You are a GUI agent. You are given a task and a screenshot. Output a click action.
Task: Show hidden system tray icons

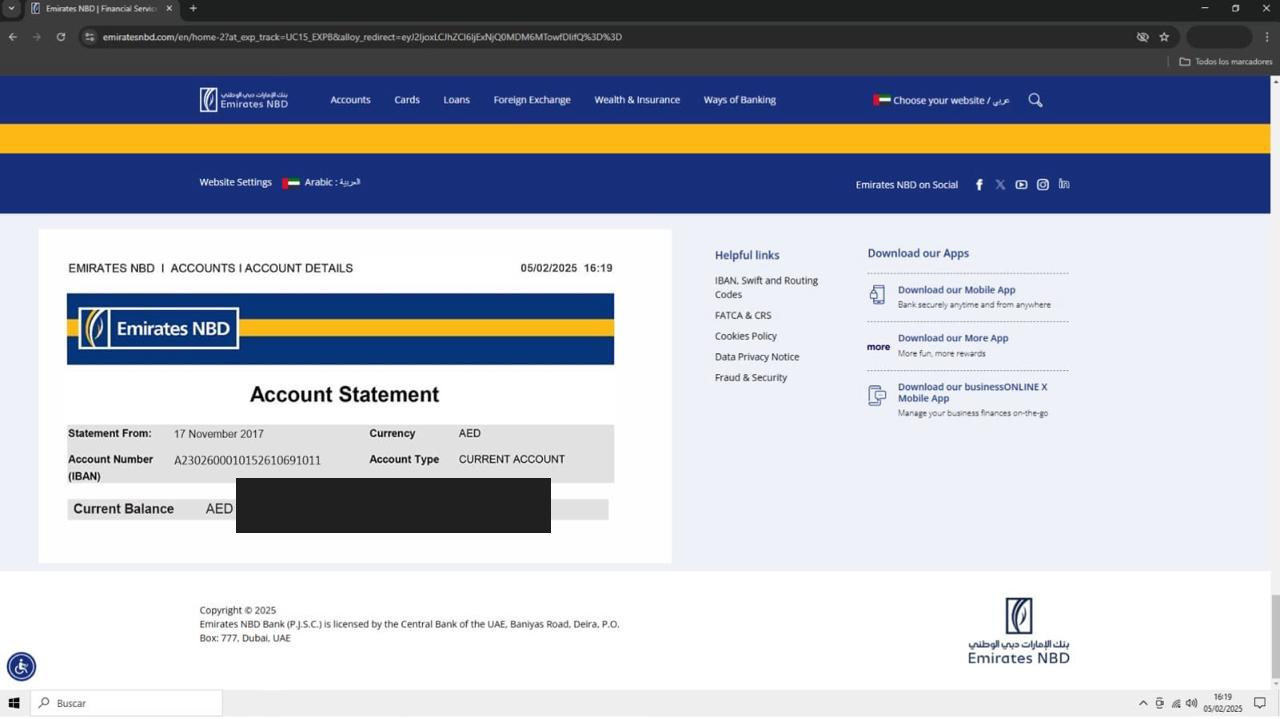1143,703
